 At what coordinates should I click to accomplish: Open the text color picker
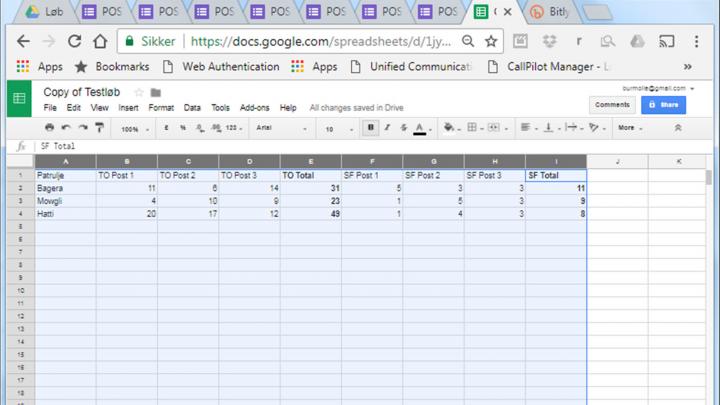click(x=420, y=128)
